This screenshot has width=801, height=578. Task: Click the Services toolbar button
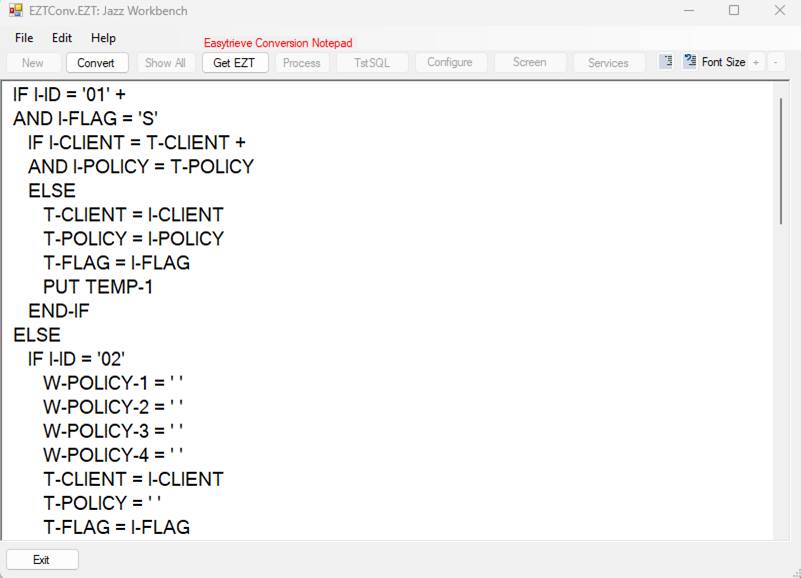[x=608, y=62]
